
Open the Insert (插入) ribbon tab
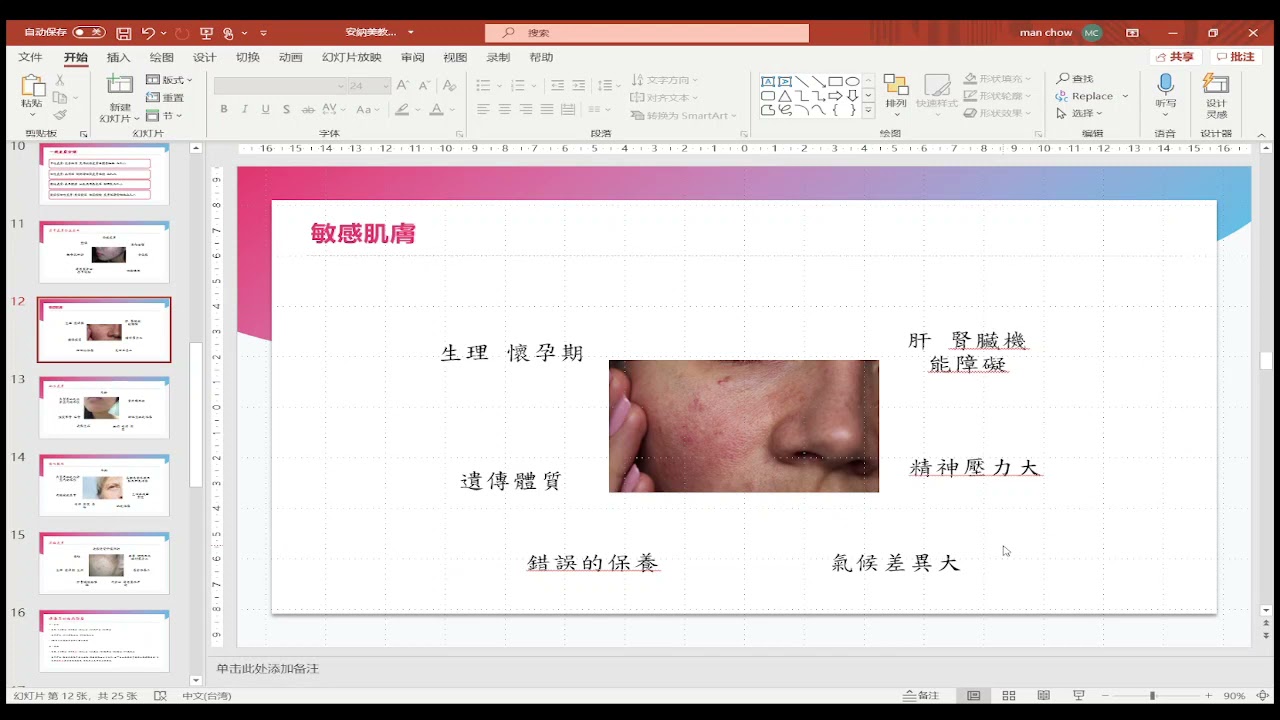[x=118, y=58]
